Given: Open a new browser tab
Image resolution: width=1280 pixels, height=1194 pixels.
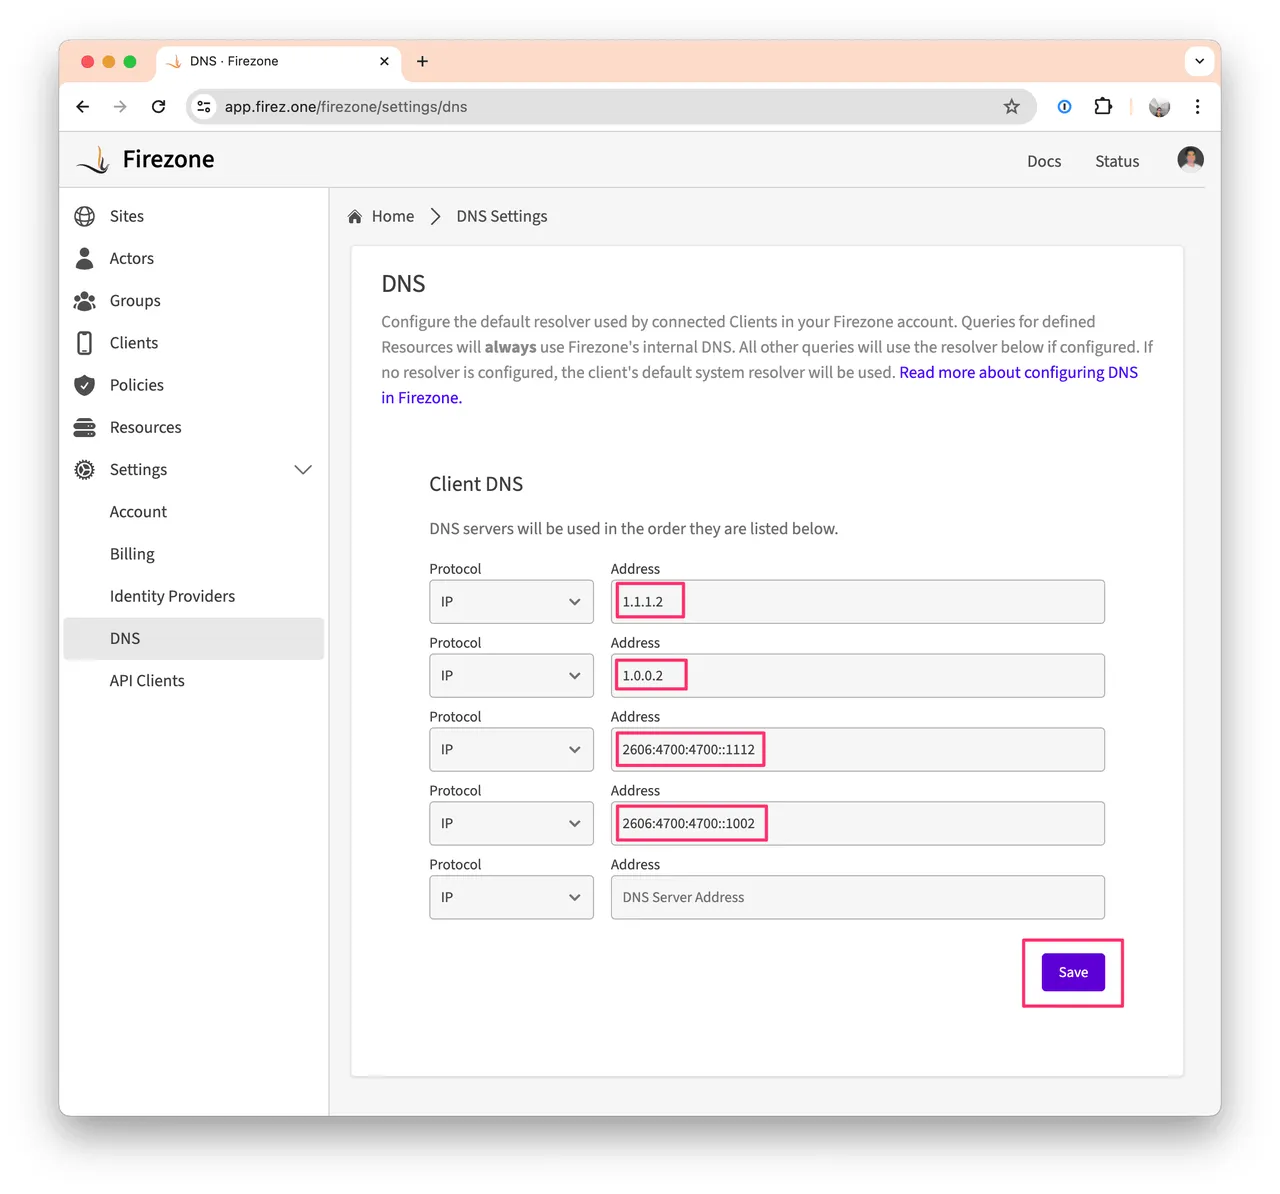Looking at the screenshot, I should (x=423, y=61).
